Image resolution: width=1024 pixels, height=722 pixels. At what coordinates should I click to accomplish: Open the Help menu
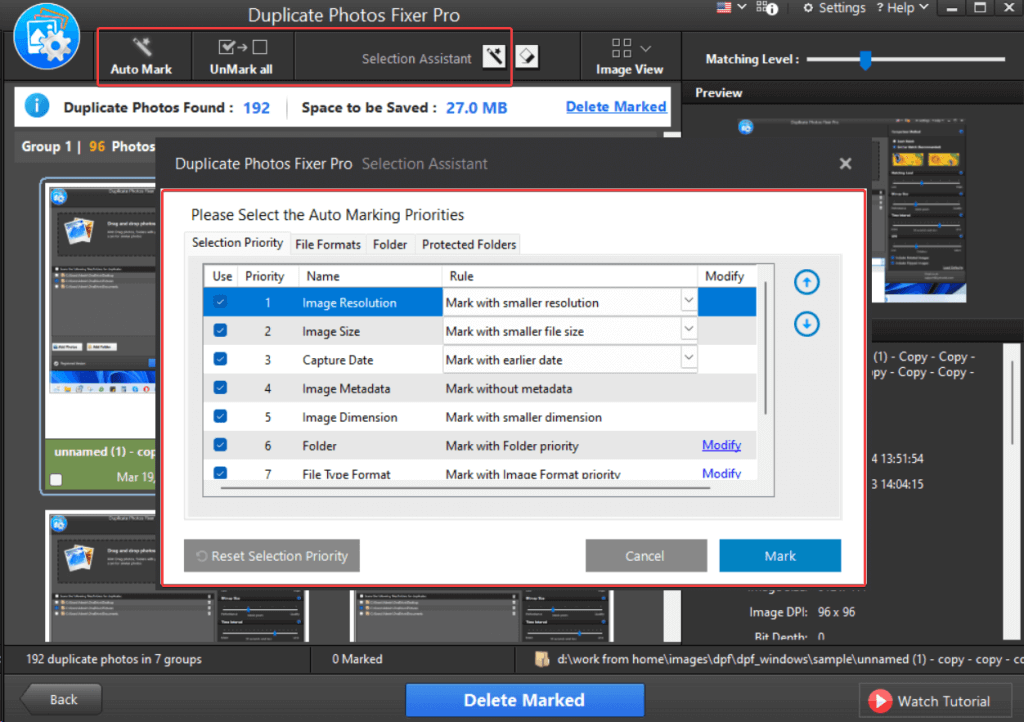click(901, 8)
